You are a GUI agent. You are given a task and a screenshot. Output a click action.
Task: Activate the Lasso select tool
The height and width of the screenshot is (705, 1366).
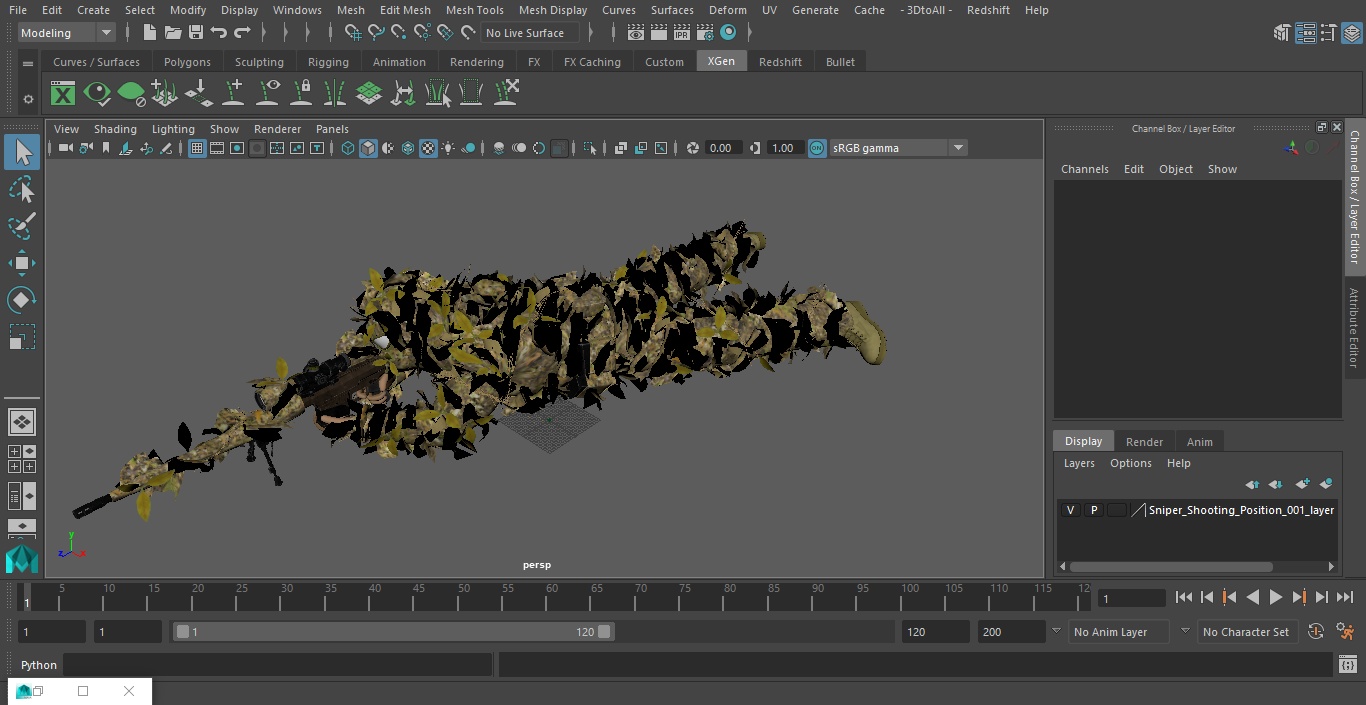point(22,189)
